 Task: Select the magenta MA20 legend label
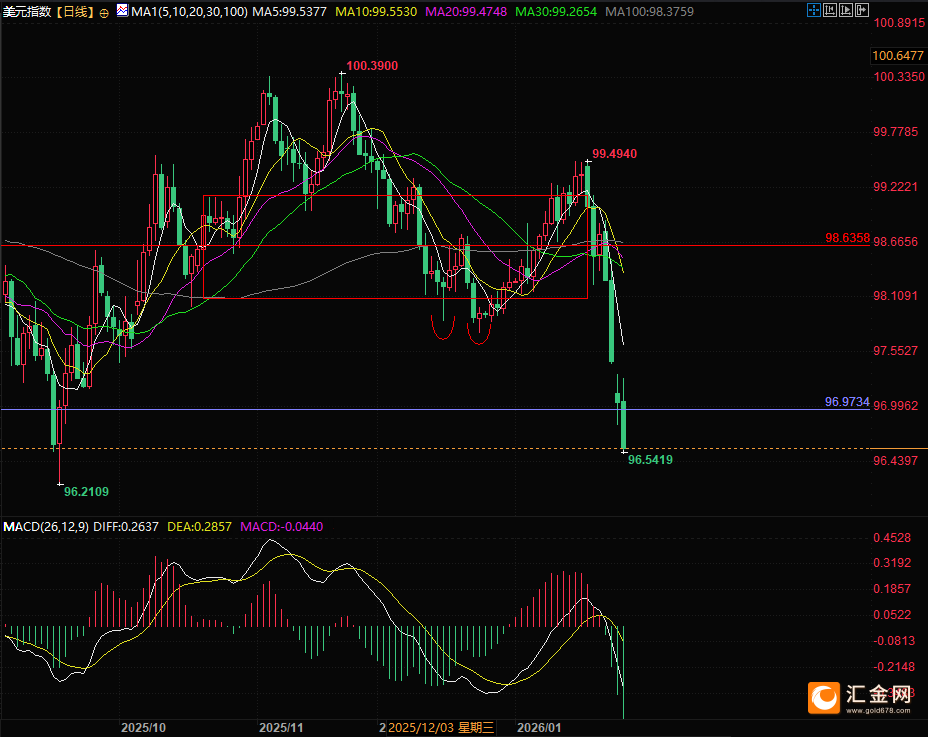tap(471, 11)
